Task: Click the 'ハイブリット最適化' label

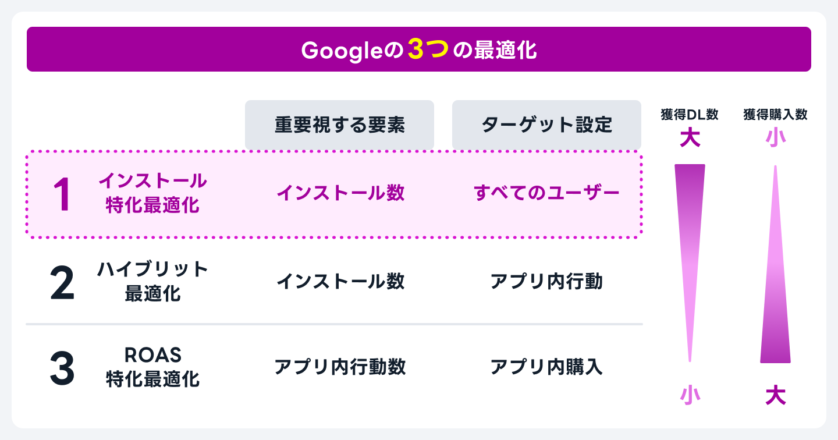Action: coord(152,281)
